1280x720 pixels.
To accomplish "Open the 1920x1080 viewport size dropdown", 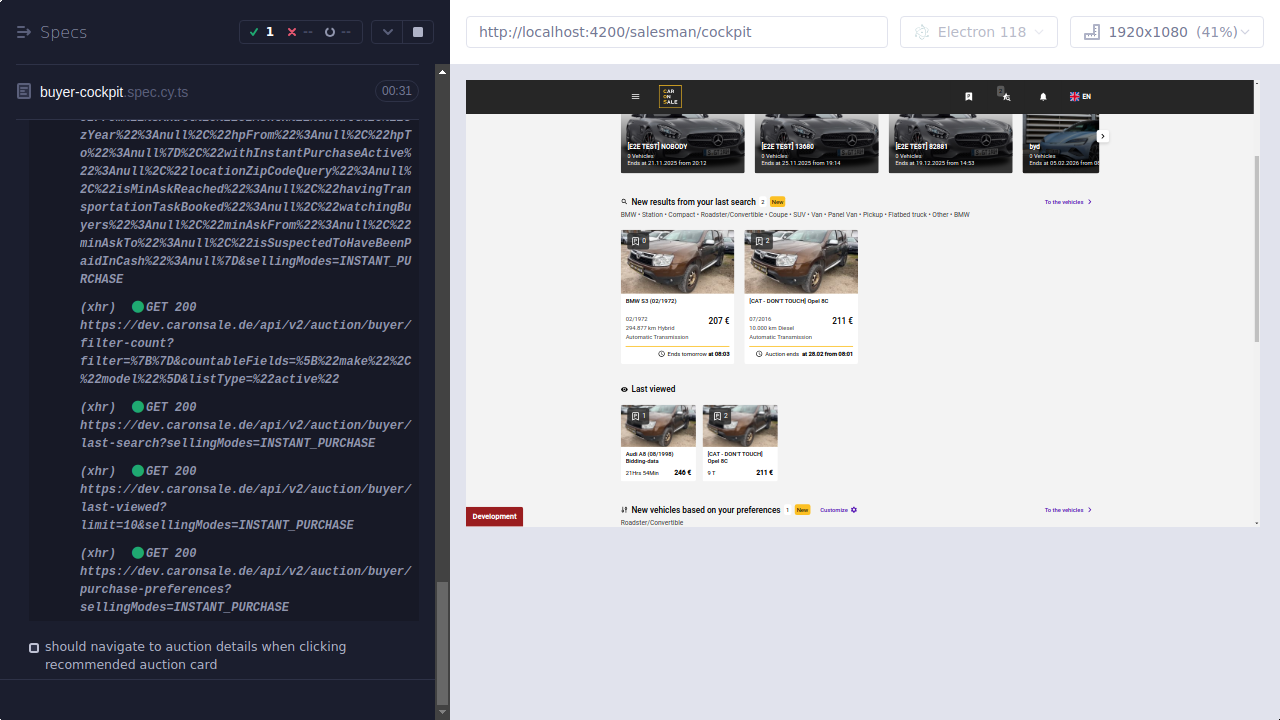I will 1166,32.
